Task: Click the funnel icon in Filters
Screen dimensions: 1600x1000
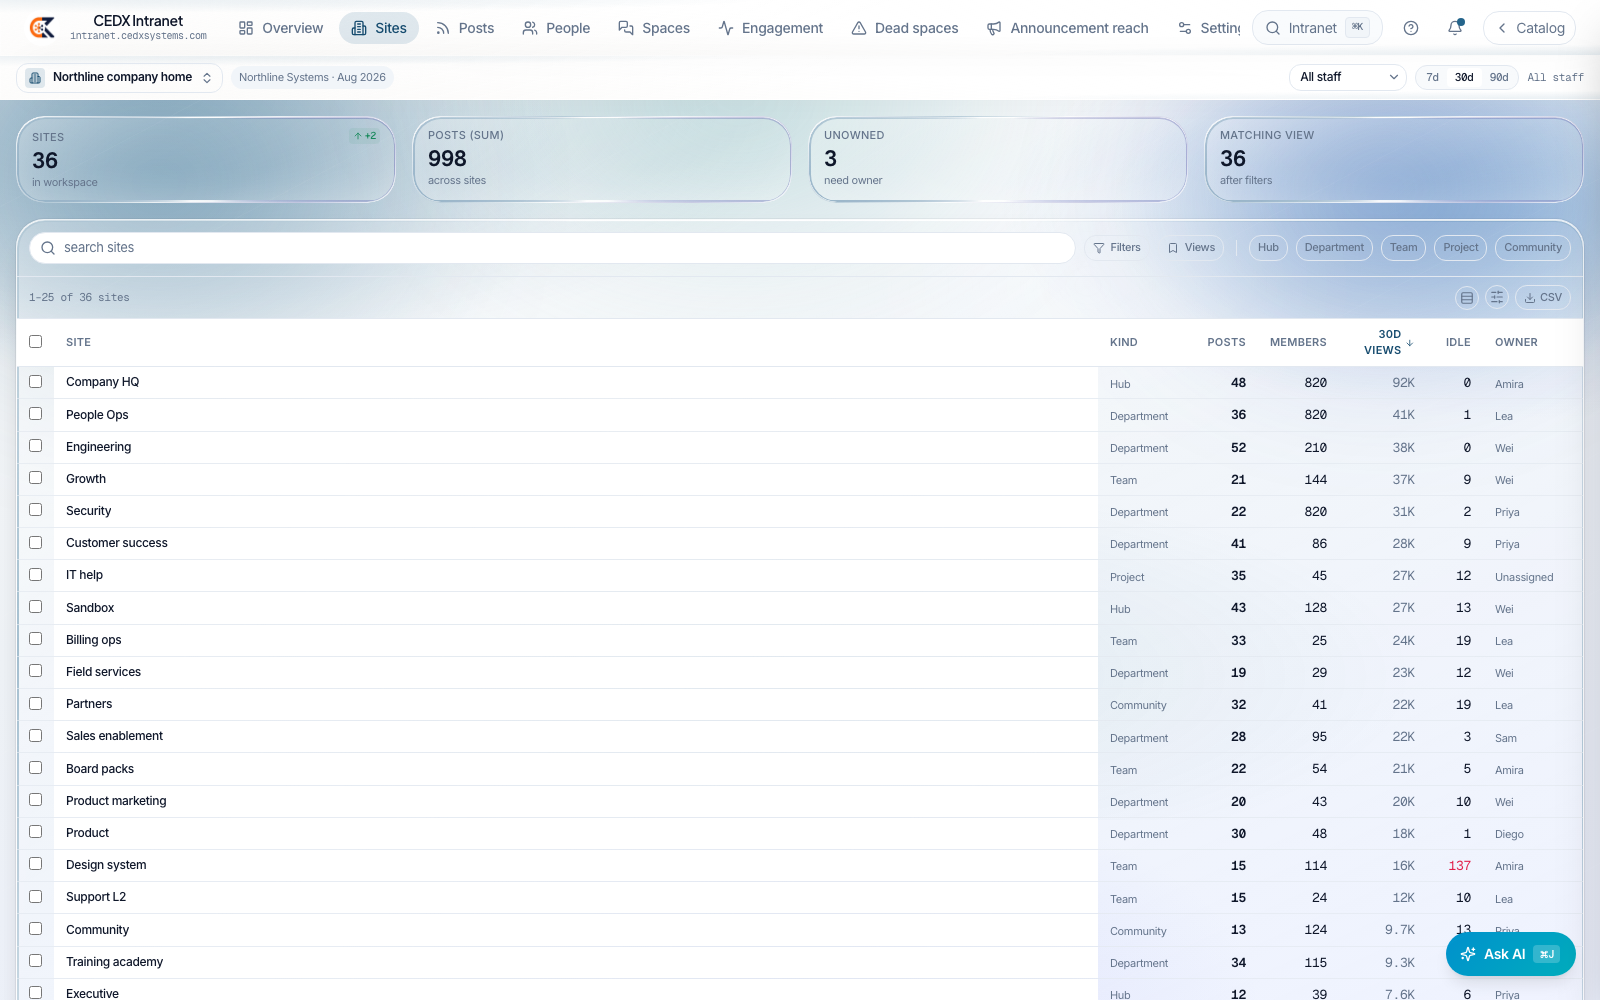Action: [1099, 248]
